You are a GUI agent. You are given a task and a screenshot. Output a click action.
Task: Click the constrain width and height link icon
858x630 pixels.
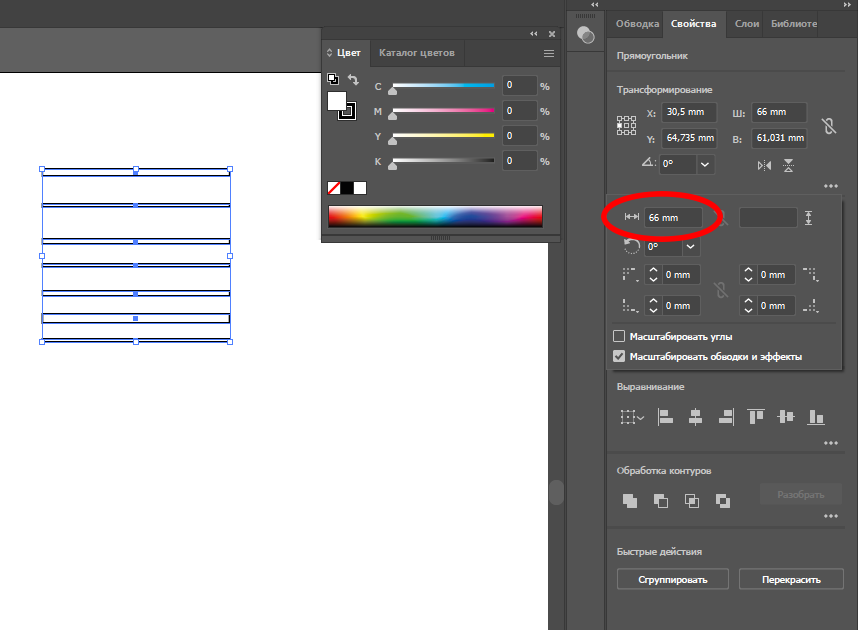tap(827, 125)
